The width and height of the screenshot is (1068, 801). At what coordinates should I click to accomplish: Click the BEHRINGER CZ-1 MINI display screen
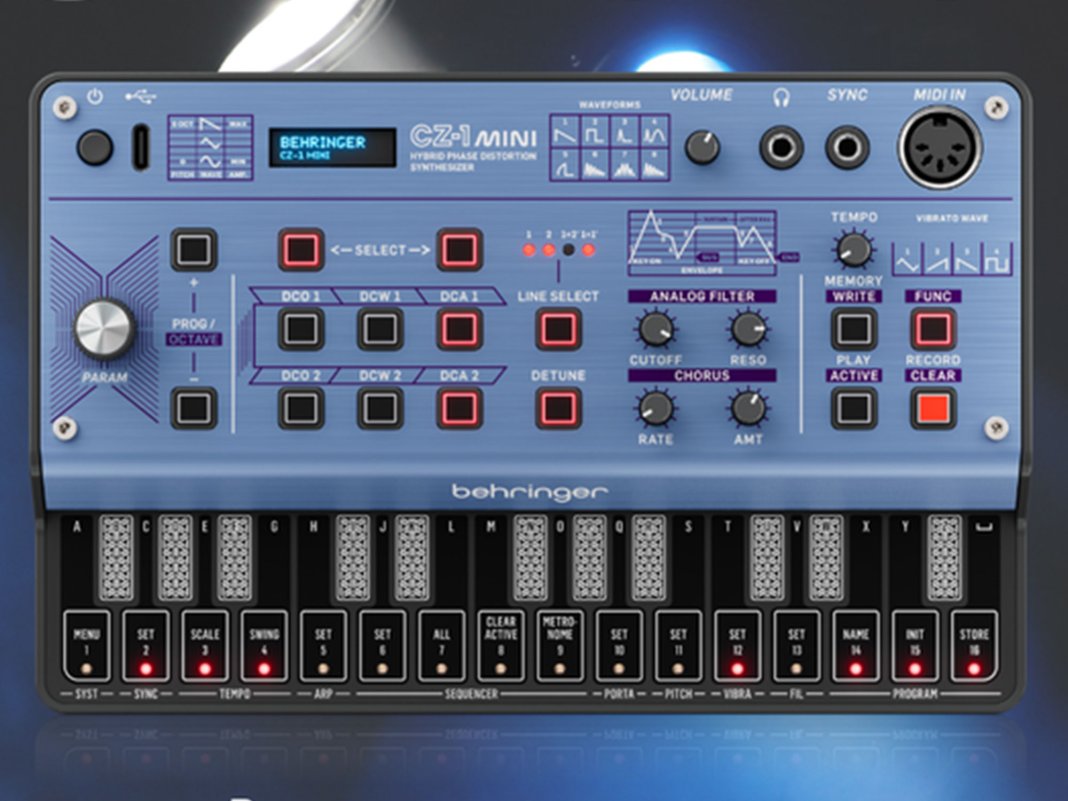pyautogui.click(x=332, y=148)
